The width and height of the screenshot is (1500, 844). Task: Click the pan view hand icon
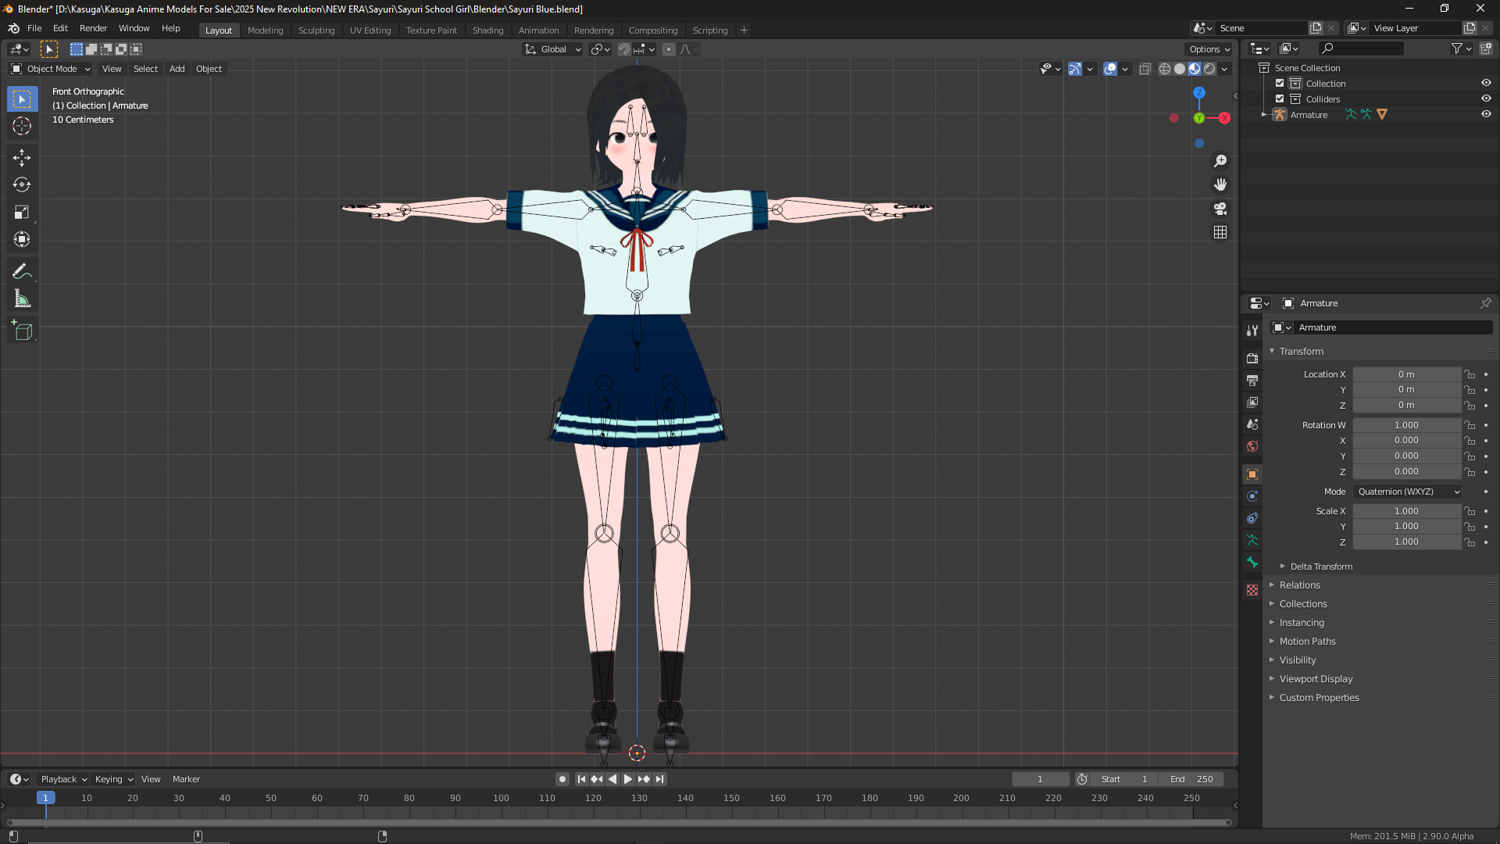tap(1220, 184)
